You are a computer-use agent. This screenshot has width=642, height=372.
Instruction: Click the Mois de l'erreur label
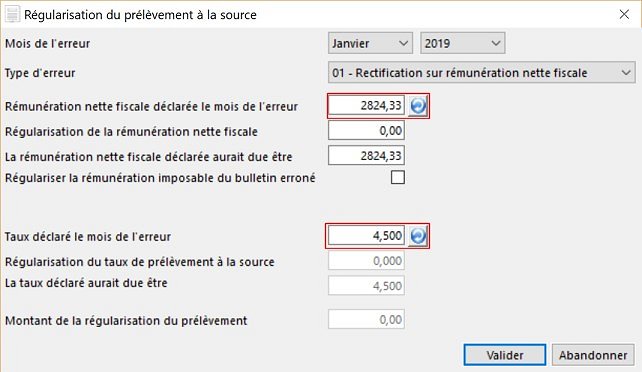(x=47, y=43)
